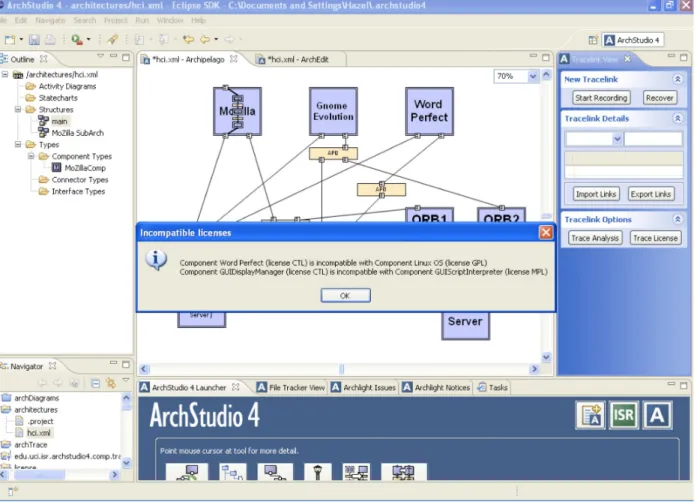Viewport: 697px width, 502px height.
Task: Click Collapse All icon in Navigator toolbar
Action: (95, 383)
